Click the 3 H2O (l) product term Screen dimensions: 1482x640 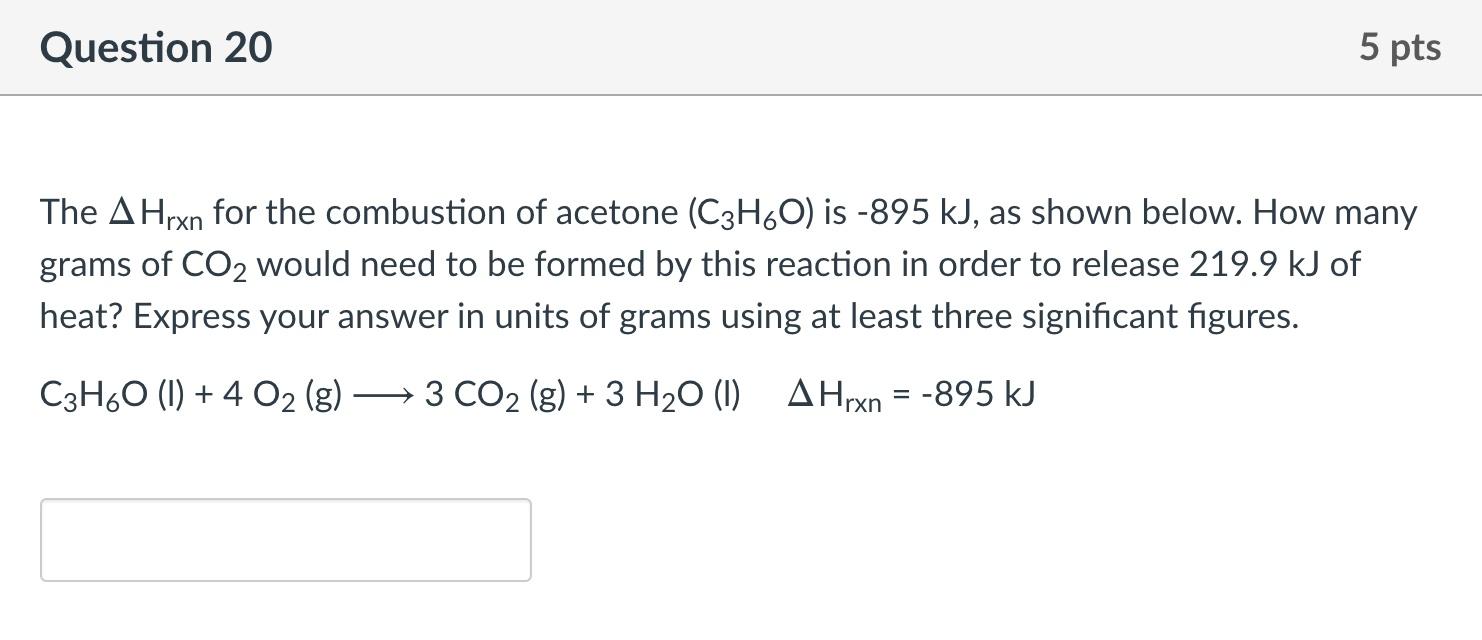(671, 394)
